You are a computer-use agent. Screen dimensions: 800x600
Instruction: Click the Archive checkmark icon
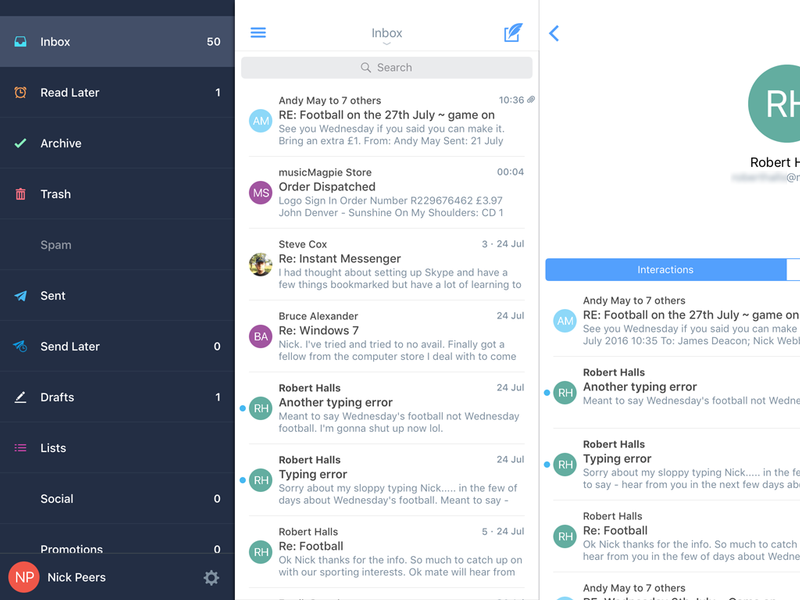22,143
